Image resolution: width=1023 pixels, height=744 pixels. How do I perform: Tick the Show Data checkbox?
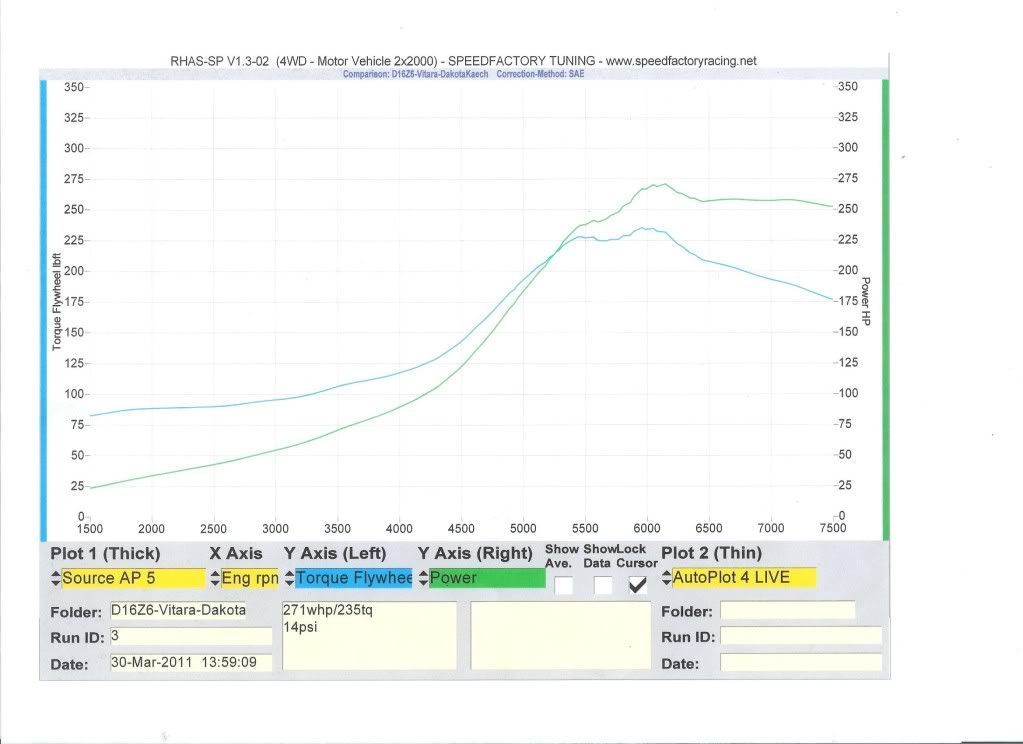click(602, 586)
